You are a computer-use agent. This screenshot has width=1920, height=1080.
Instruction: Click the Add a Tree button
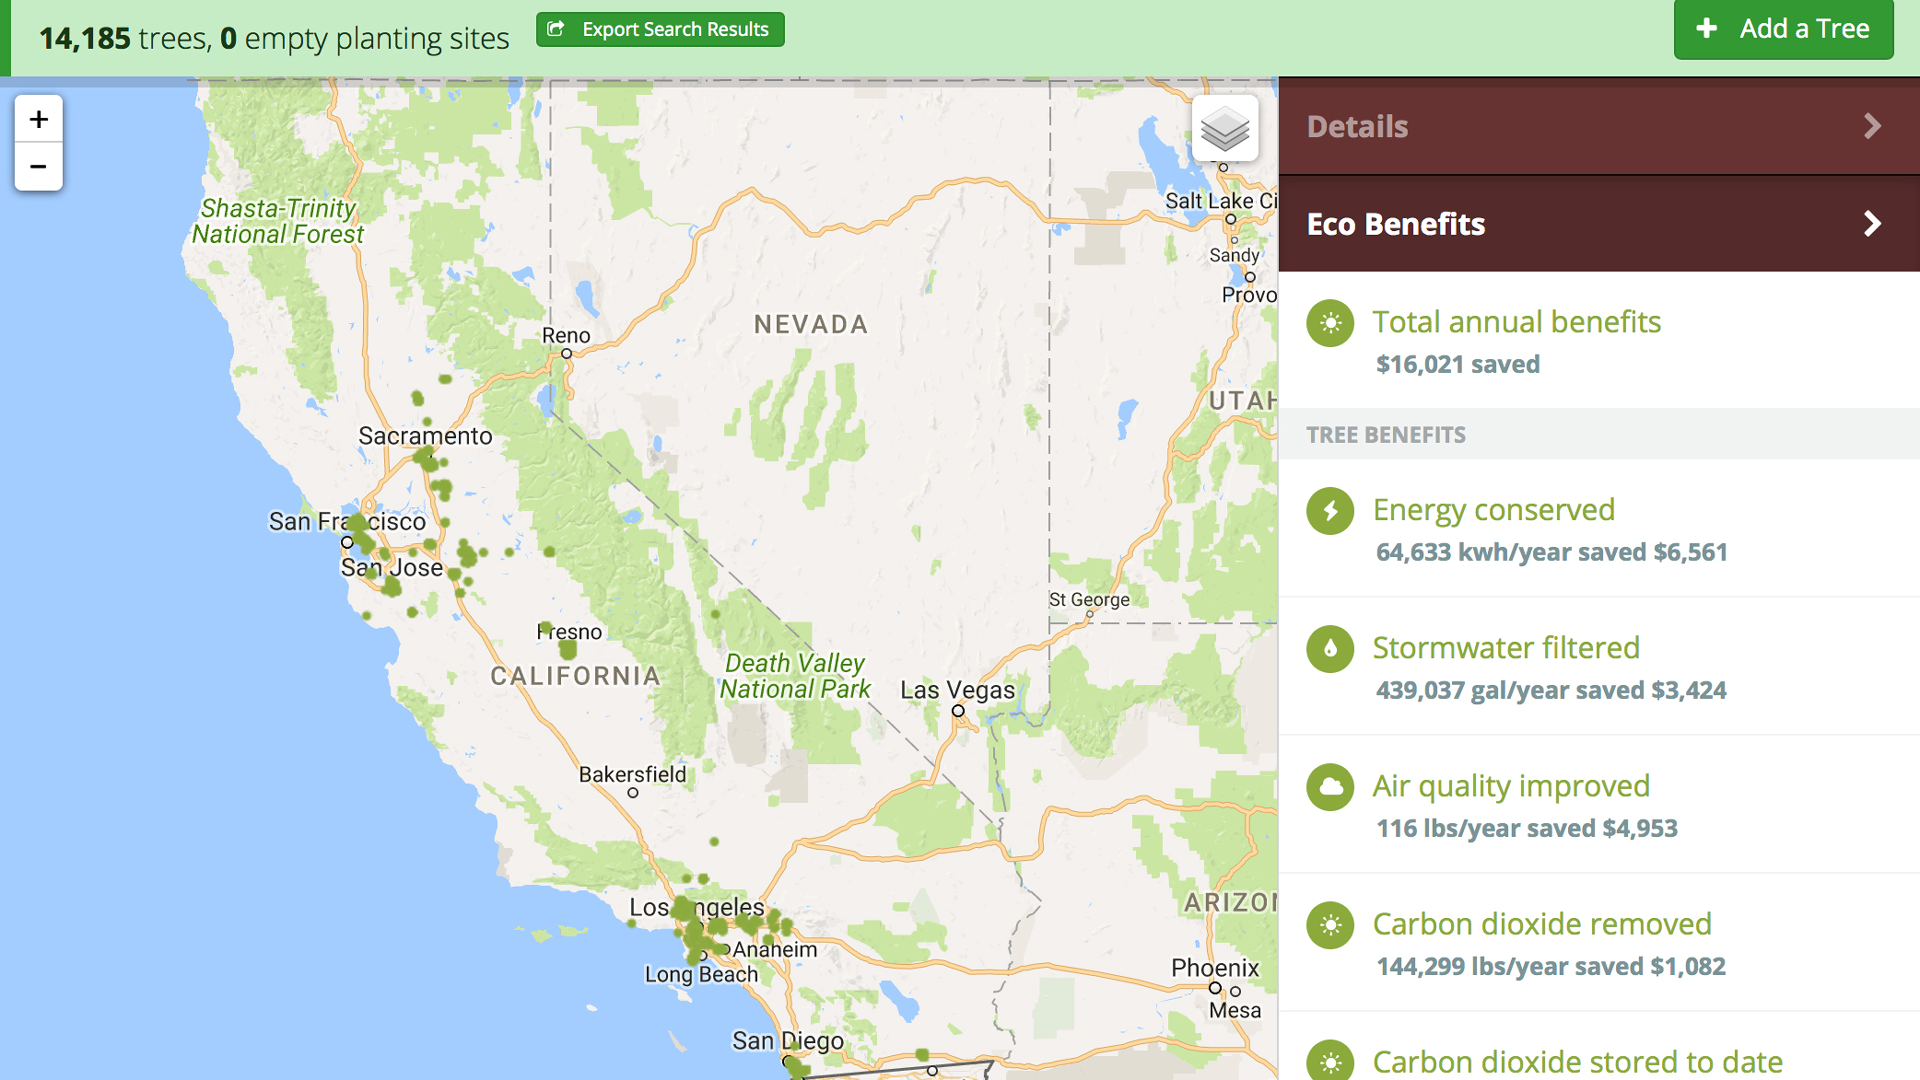pos(1783,29)
